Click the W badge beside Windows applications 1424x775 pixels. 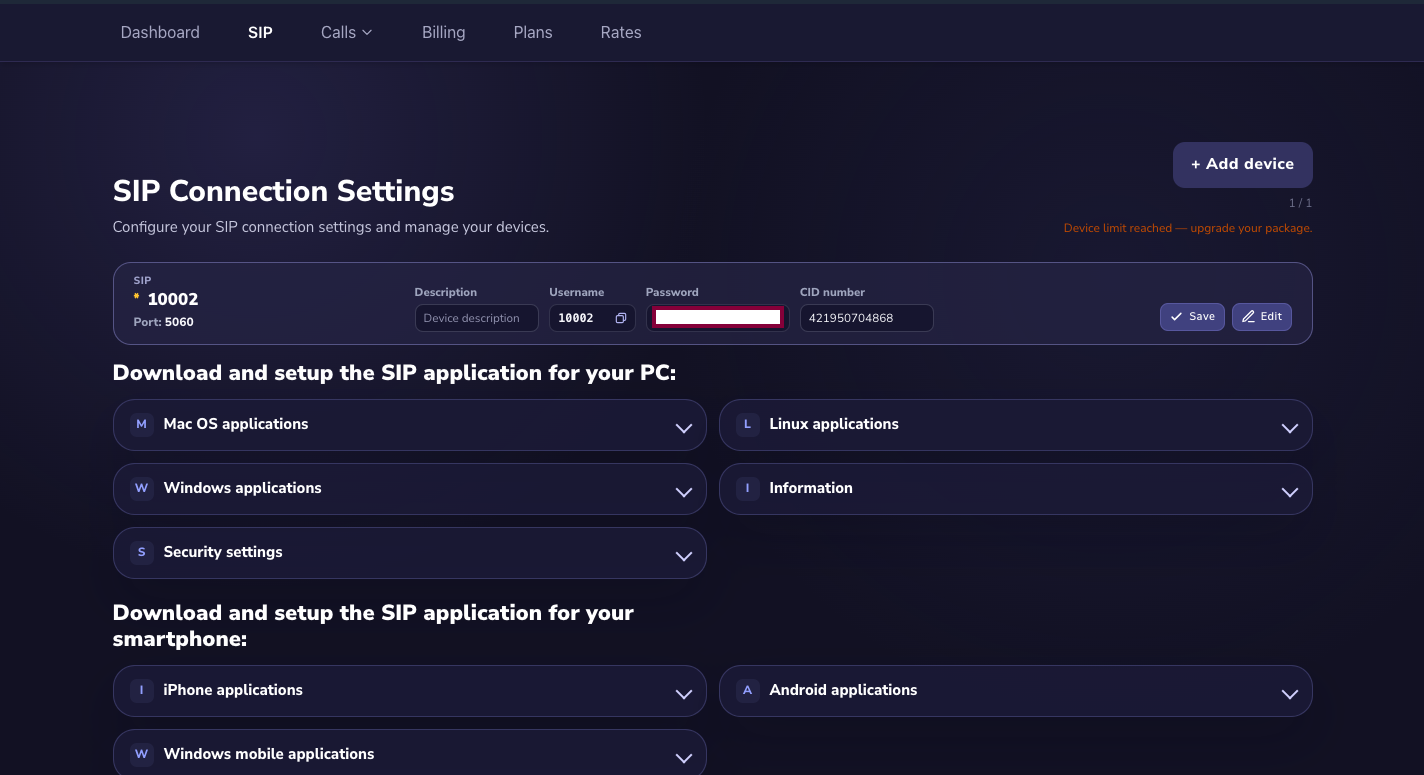[x=142, y=489]
